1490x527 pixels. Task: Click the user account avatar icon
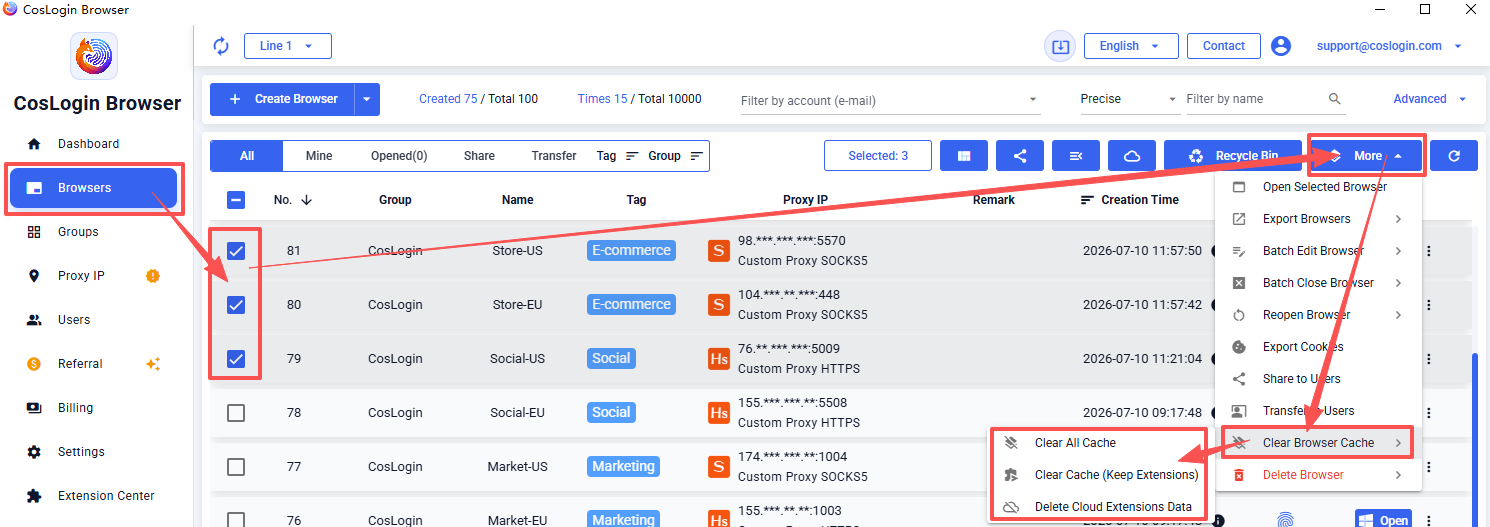point(1281,46)
